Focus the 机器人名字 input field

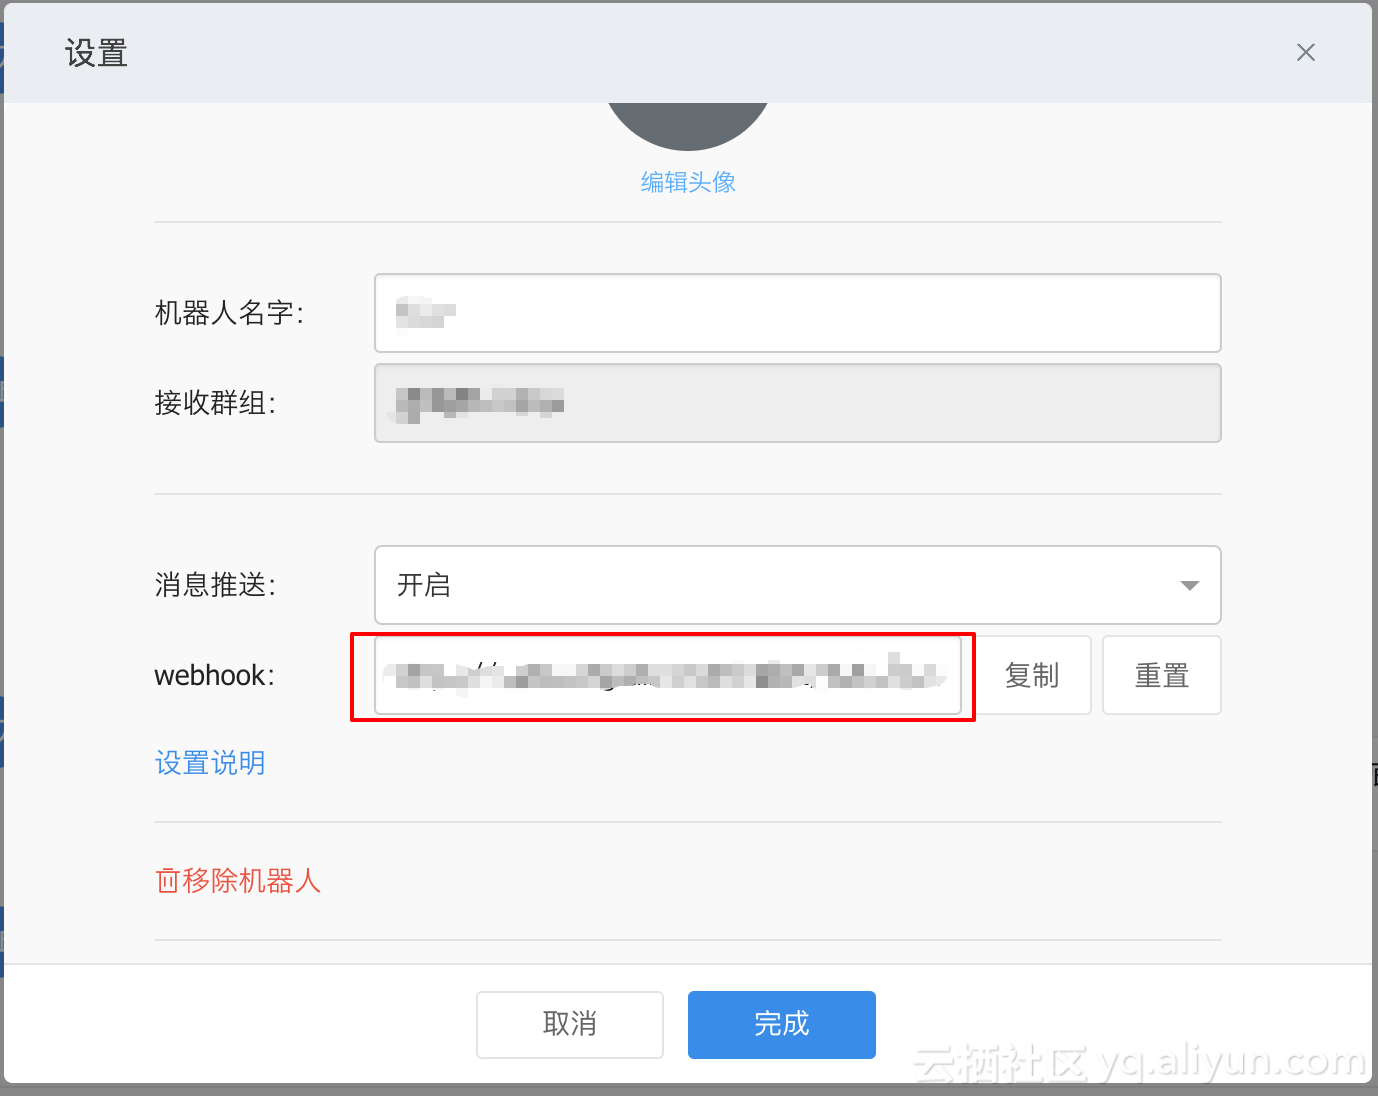click(x=797, y=313)
